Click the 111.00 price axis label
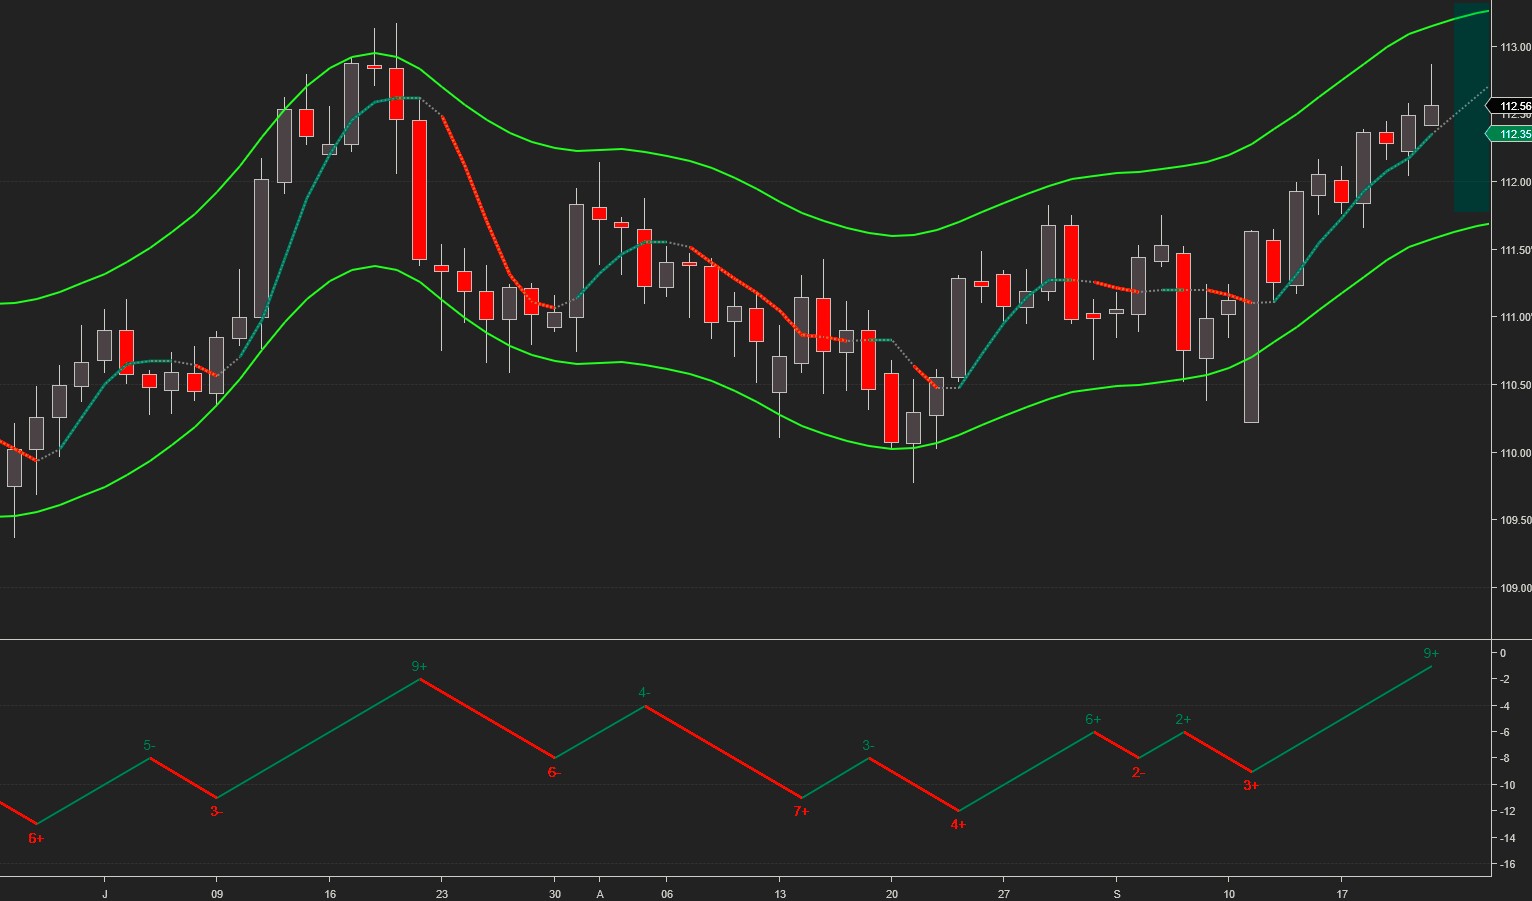Image resolution: width=1532 pixels, height=901 pixels. (1515, 318)
